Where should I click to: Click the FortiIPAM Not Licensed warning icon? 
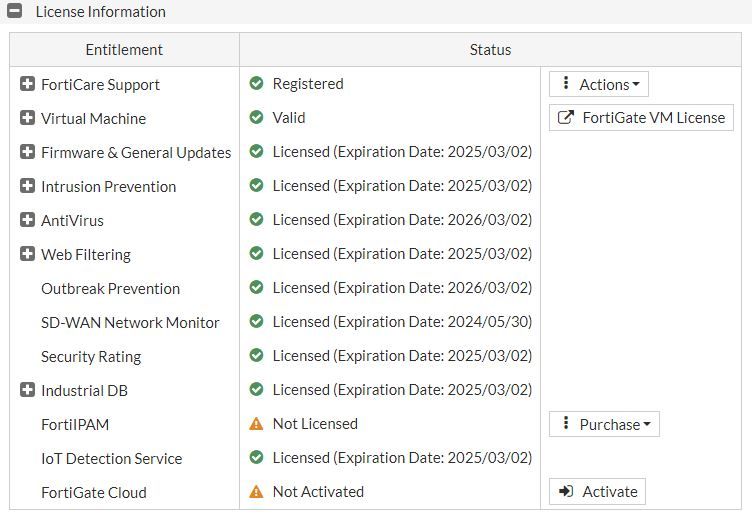pyautogui.click(x=256, y=424)
